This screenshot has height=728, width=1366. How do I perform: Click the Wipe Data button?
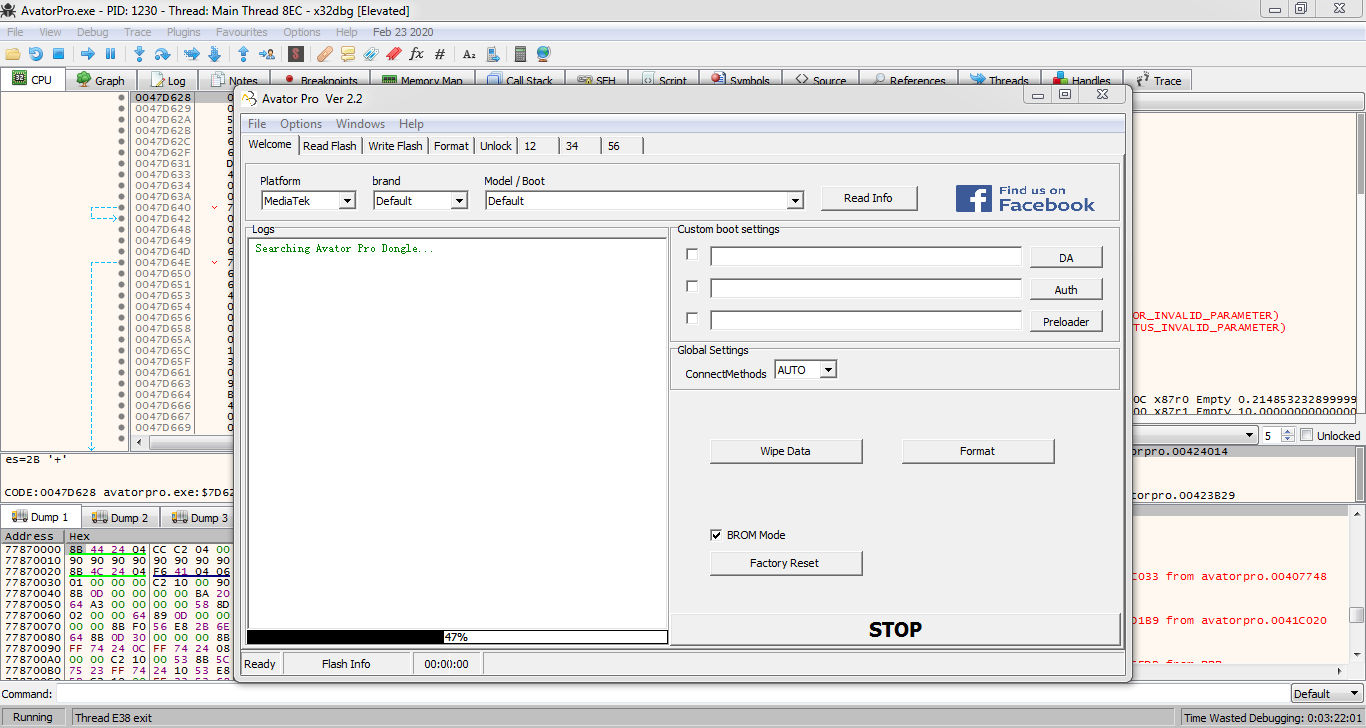(x=786, y=451)
